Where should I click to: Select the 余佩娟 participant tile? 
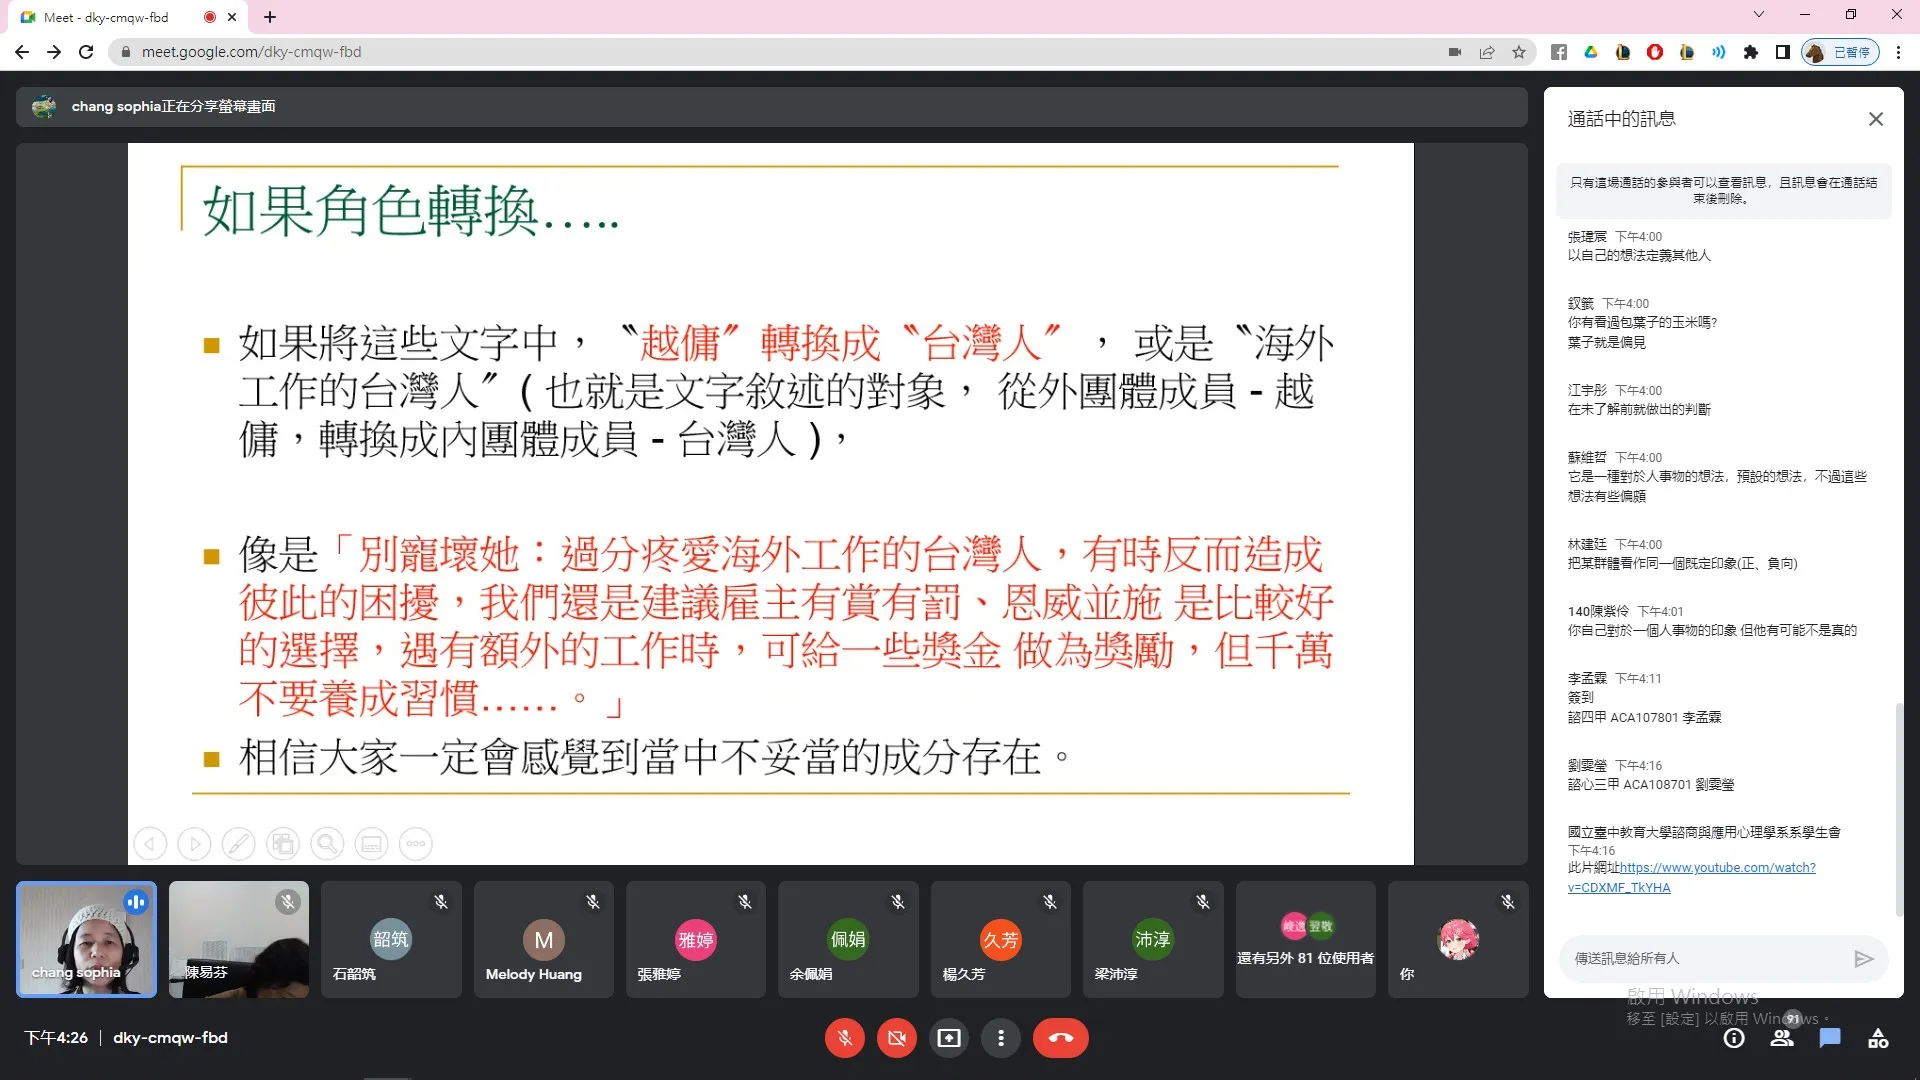click(x=848, y=939)
